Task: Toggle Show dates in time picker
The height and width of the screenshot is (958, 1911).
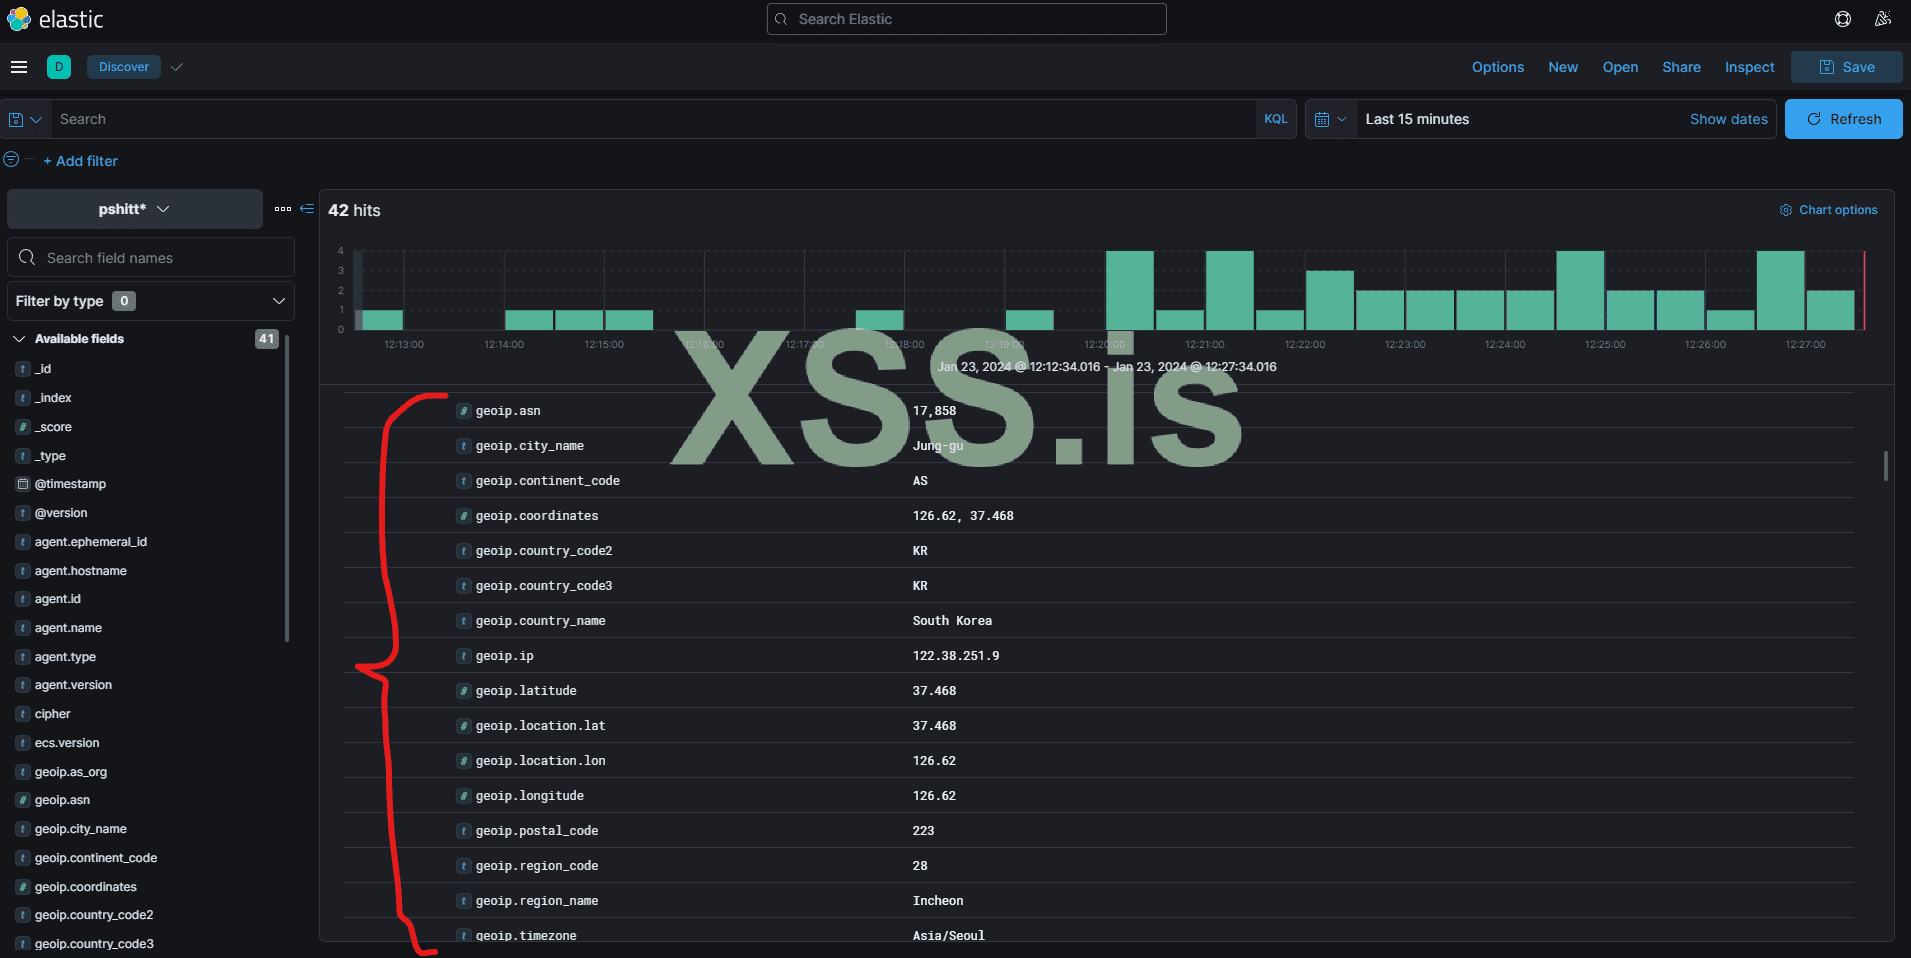Action: [x=1728, y=119]
